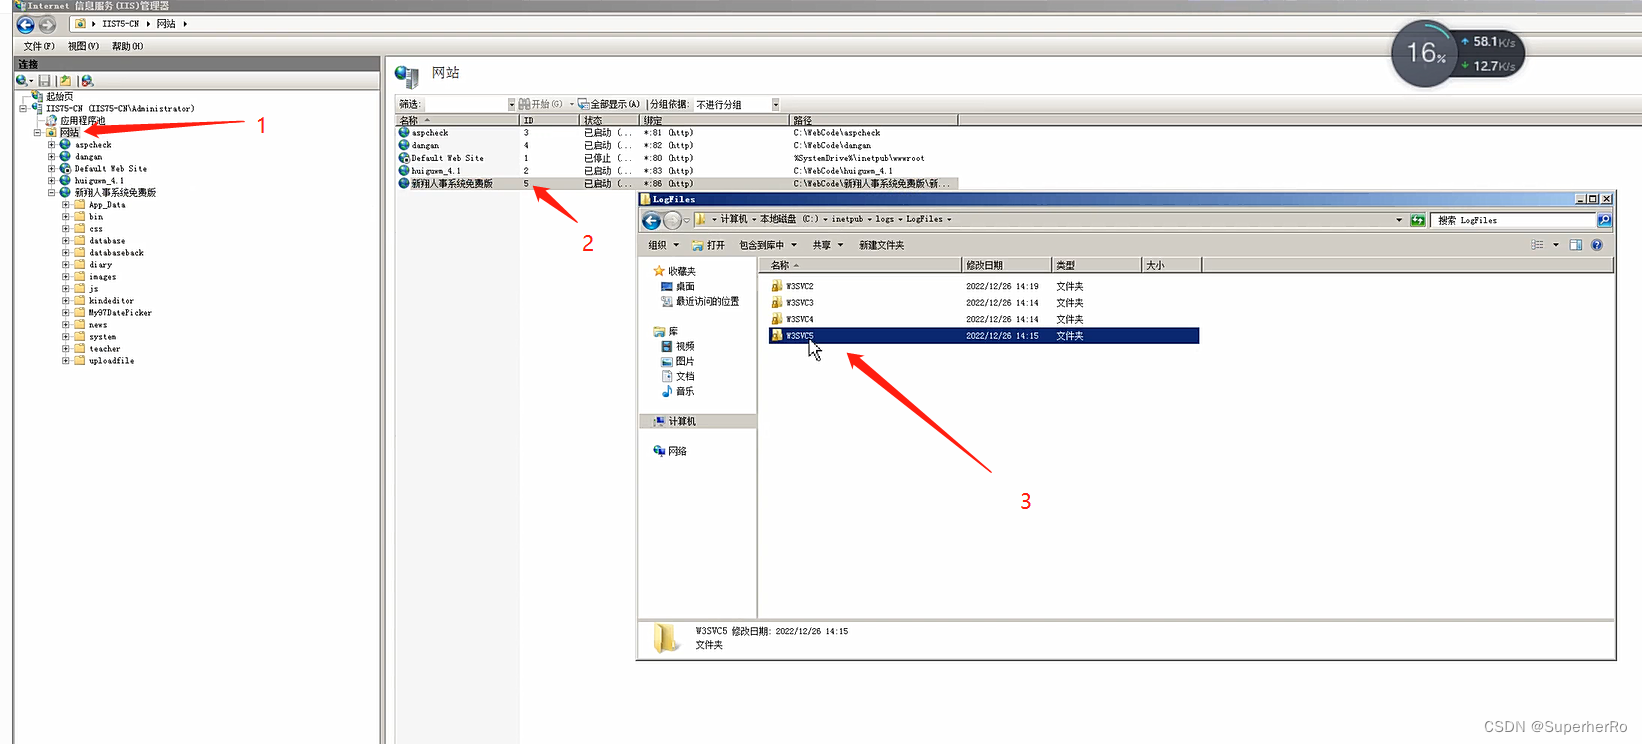Open the 视图(V) menu
The height and width of the screenshot is (744, 1642).
tap(83, 47)
